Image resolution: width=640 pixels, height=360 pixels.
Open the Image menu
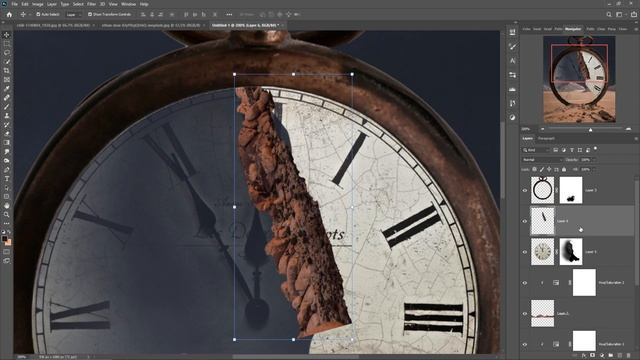coord(38,4)
